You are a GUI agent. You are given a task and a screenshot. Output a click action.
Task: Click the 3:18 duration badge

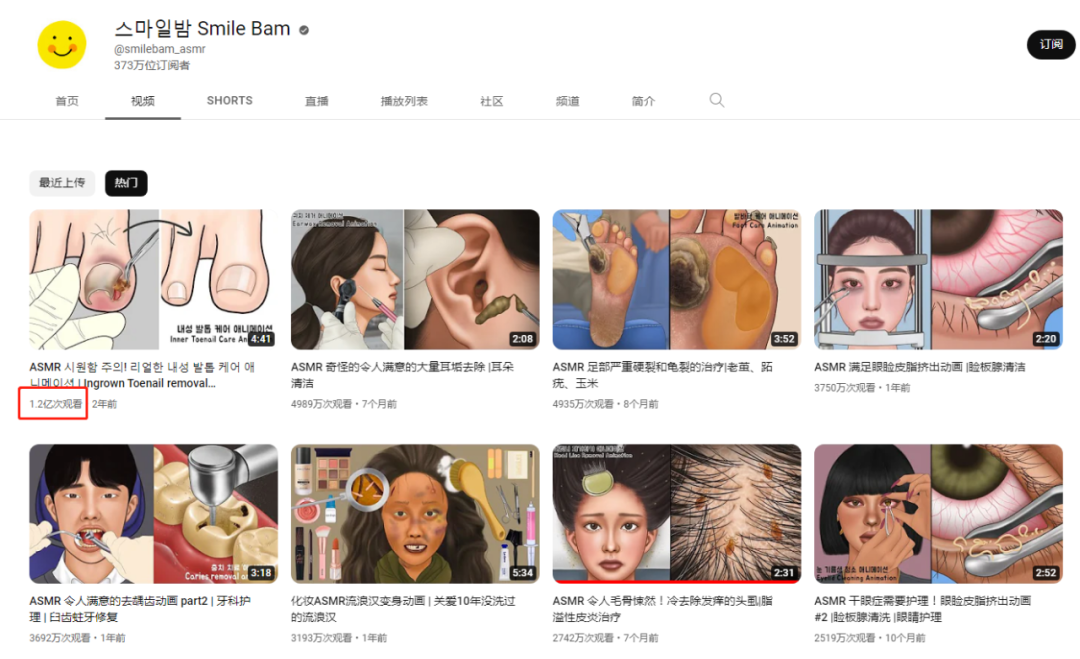coord(260,573)
